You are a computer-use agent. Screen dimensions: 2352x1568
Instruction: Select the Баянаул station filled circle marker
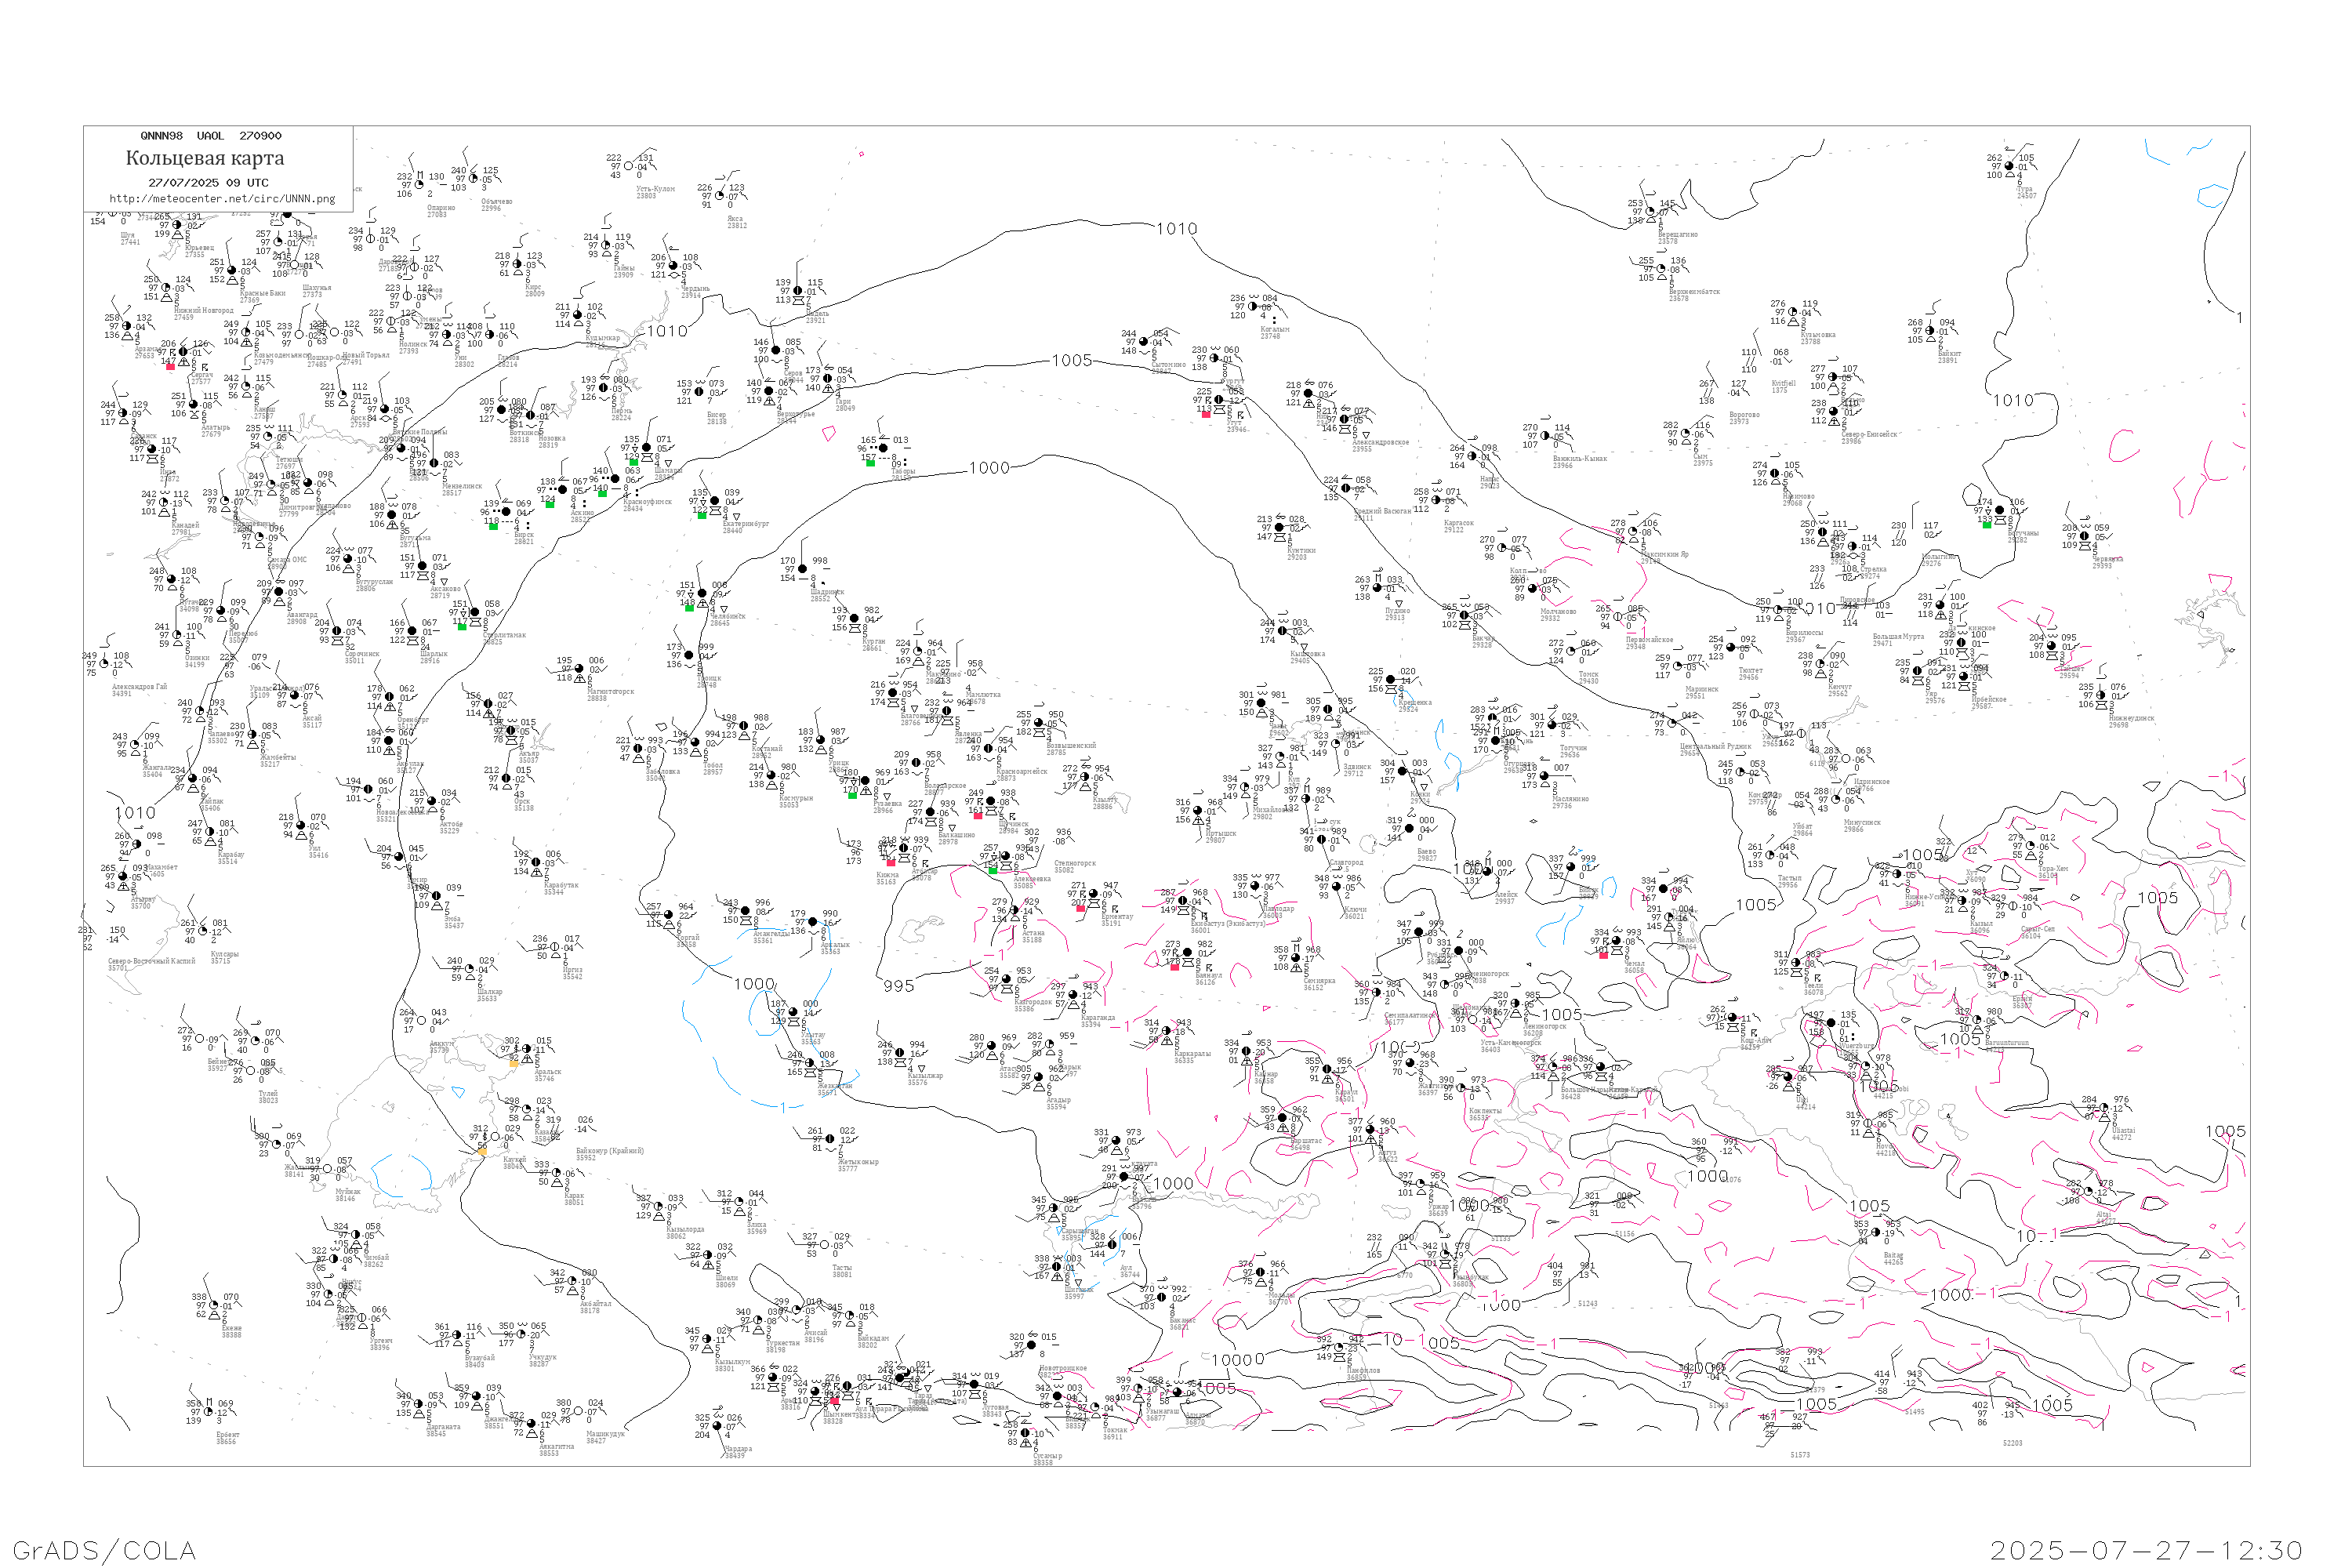coord(1187,953)
